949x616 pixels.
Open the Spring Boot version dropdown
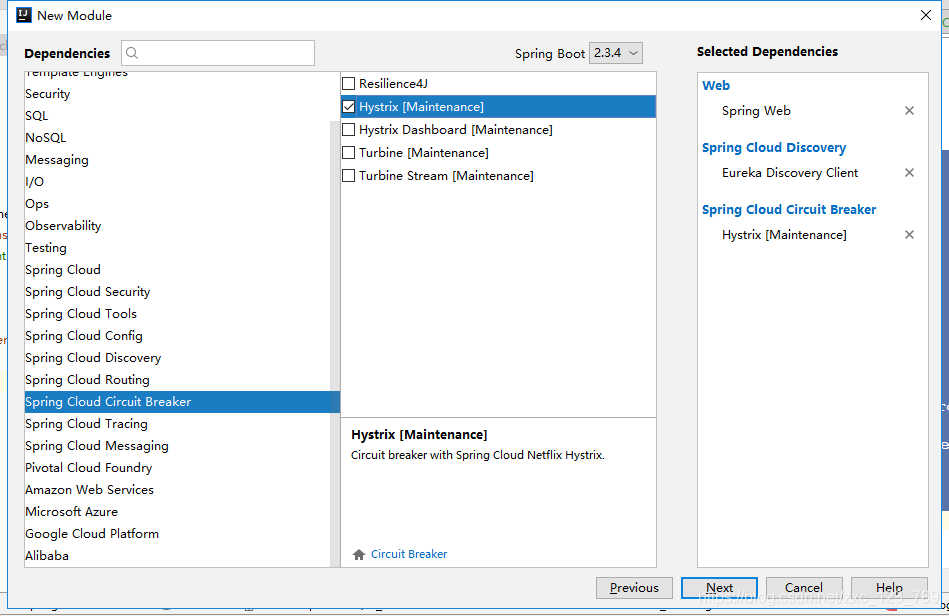(616, 53)
